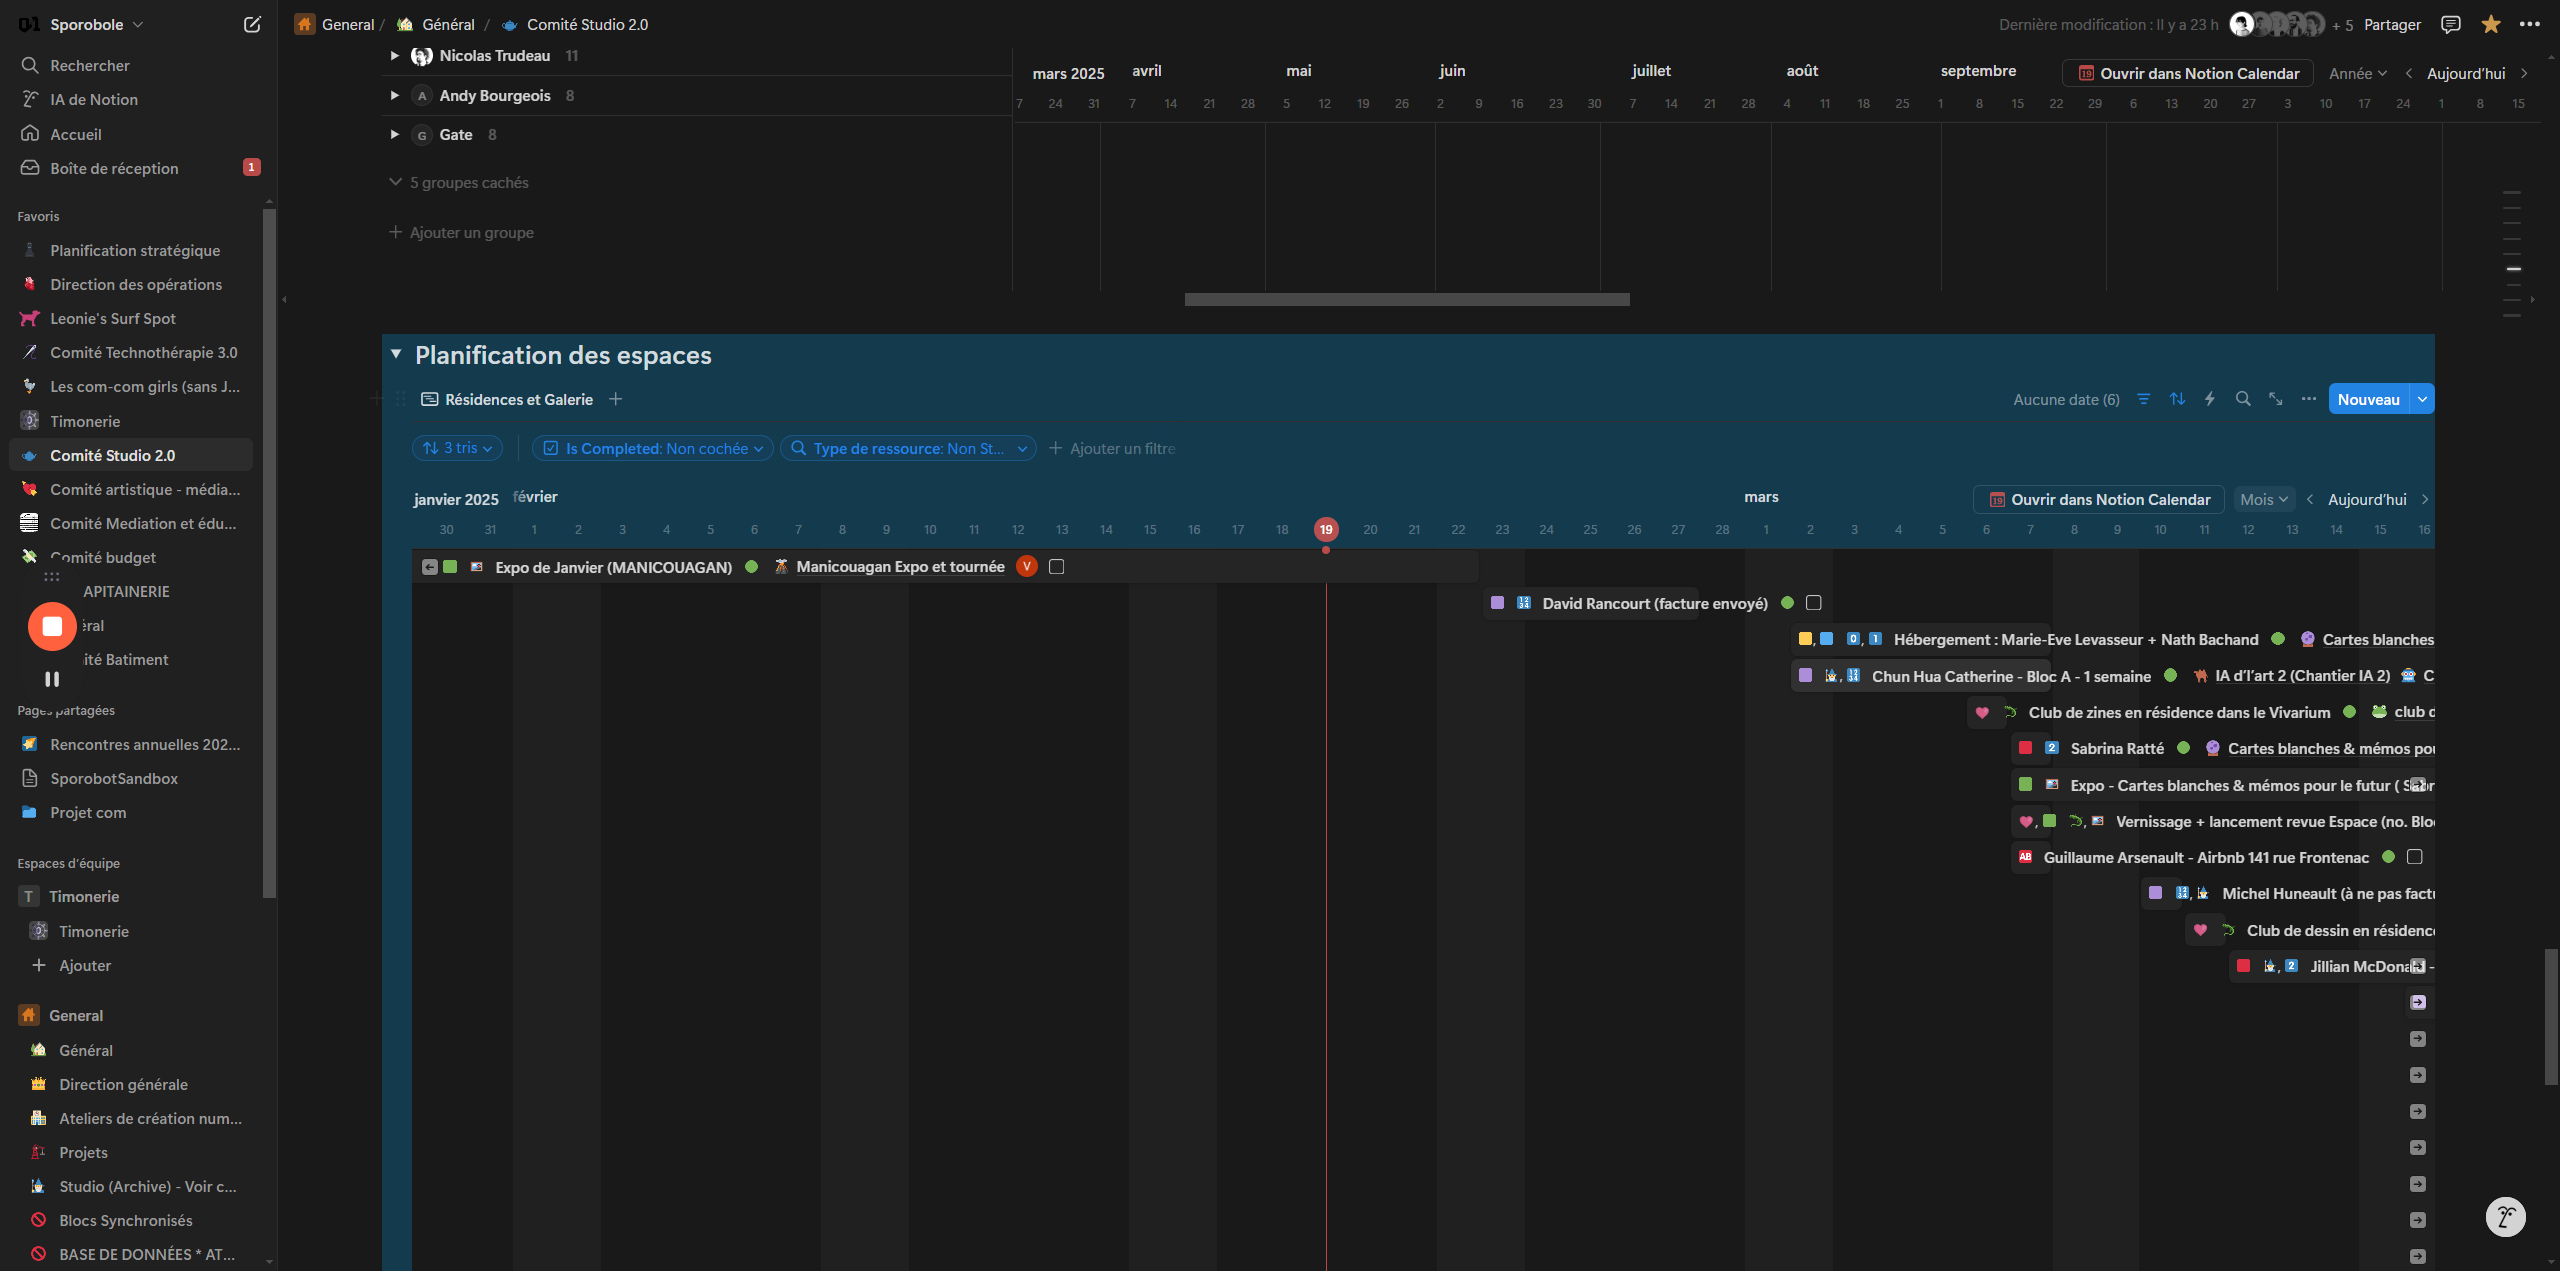Image resolution: width=2560 pixels, height=1271 pixels.
Task: Open General breadcrumb
Action: pyautogui.click(x=334, y=24)
